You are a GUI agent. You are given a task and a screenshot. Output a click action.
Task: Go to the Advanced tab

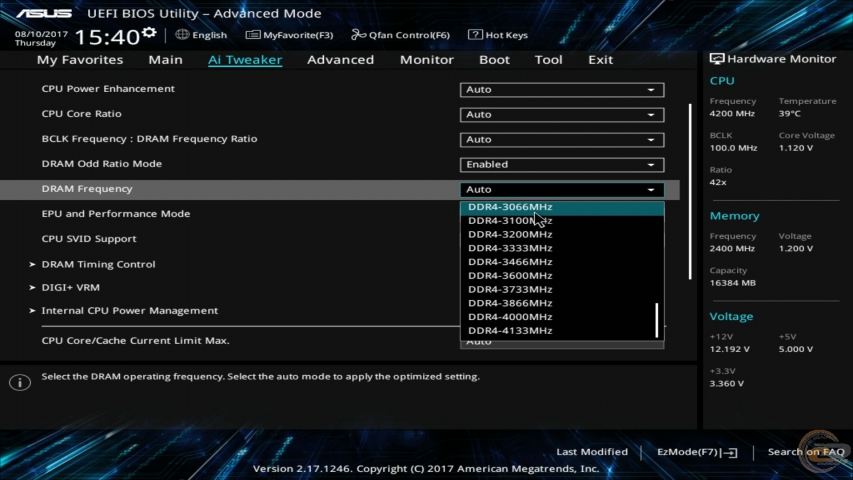(x=341, y=59)
